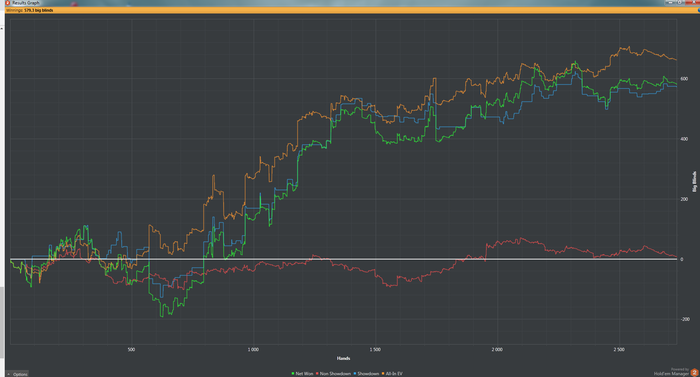Click the 'Big Blinds' y-axis title
The width and height of the screenshot is (700, 377).
click(x=694, y=182)
